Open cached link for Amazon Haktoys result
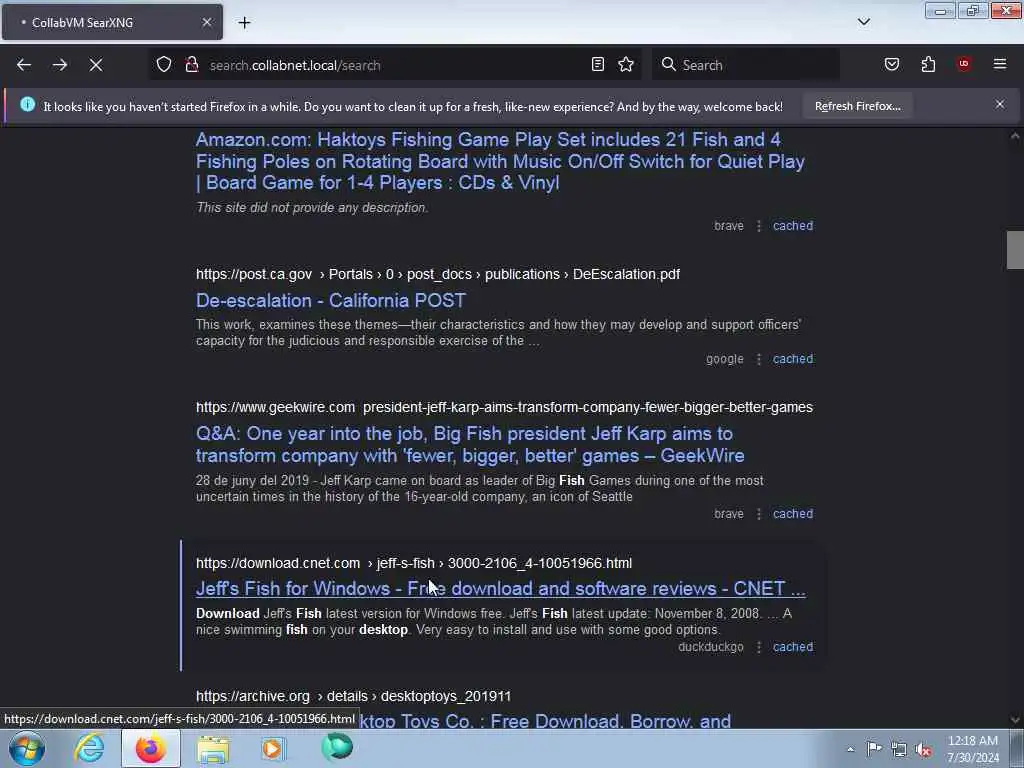 793,226
